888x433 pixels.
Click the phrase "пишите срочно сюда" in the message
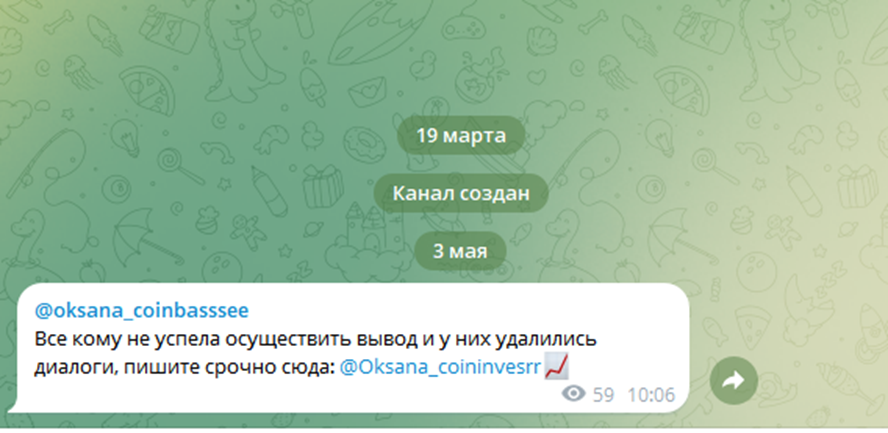(x=227, y=368)
